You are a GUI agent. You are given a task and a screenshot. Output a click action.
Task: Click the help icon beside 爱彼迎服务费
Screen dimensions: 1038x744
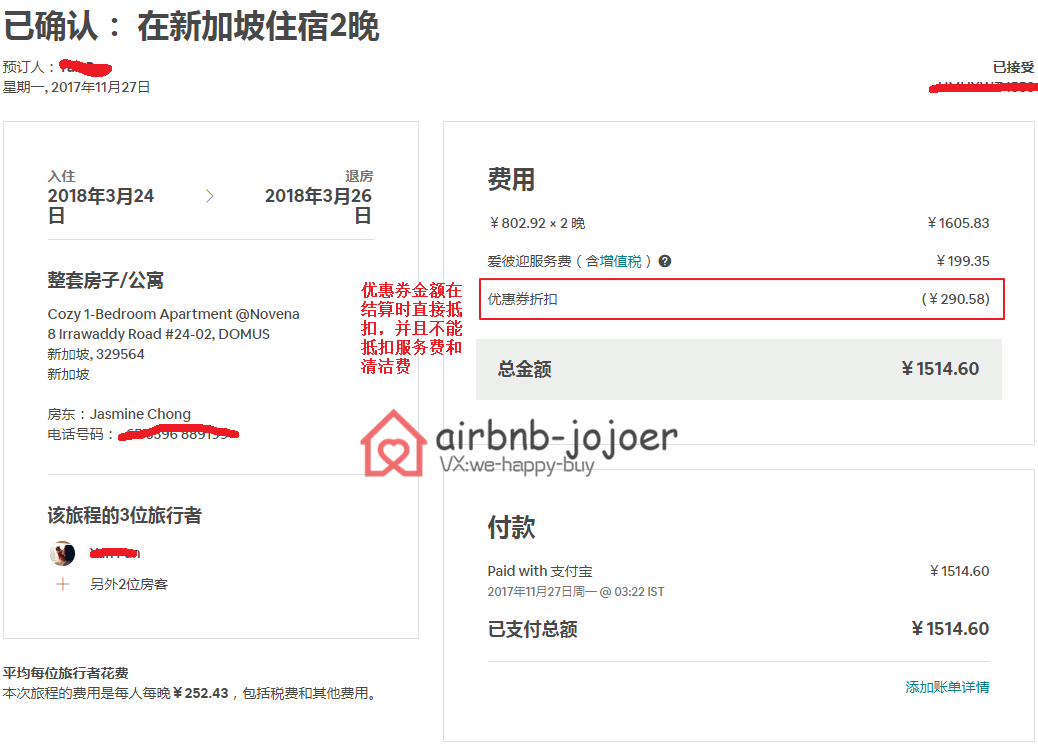click(665, 261)
